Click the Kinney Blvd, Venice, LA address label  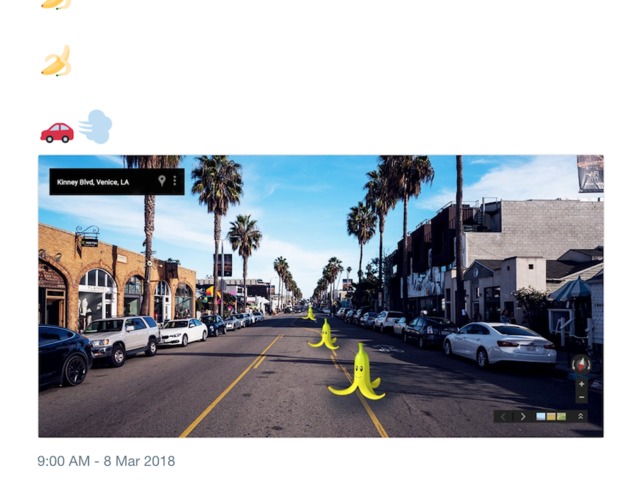(x=93, y=182)
